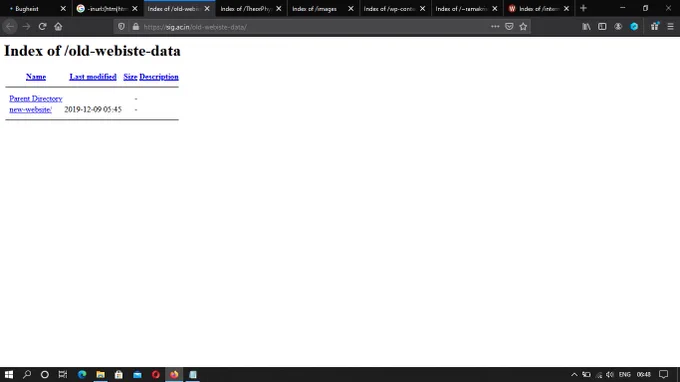The image size is (680, 382).
Task: Open the Library bookmarks panel
Action: click(586, 27)
